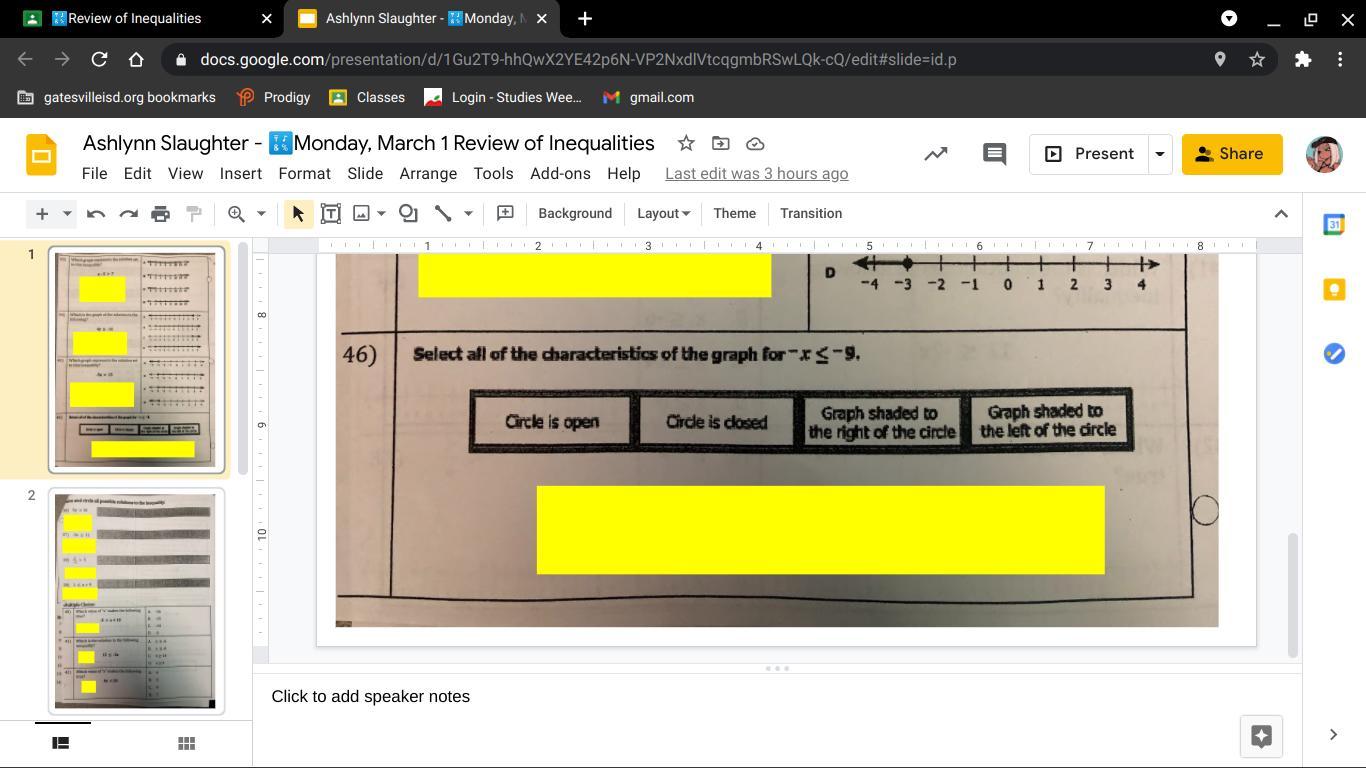
Task: Open the Present options dropdown arrow
Action: pyautogui.click(x=1160, y=154)
